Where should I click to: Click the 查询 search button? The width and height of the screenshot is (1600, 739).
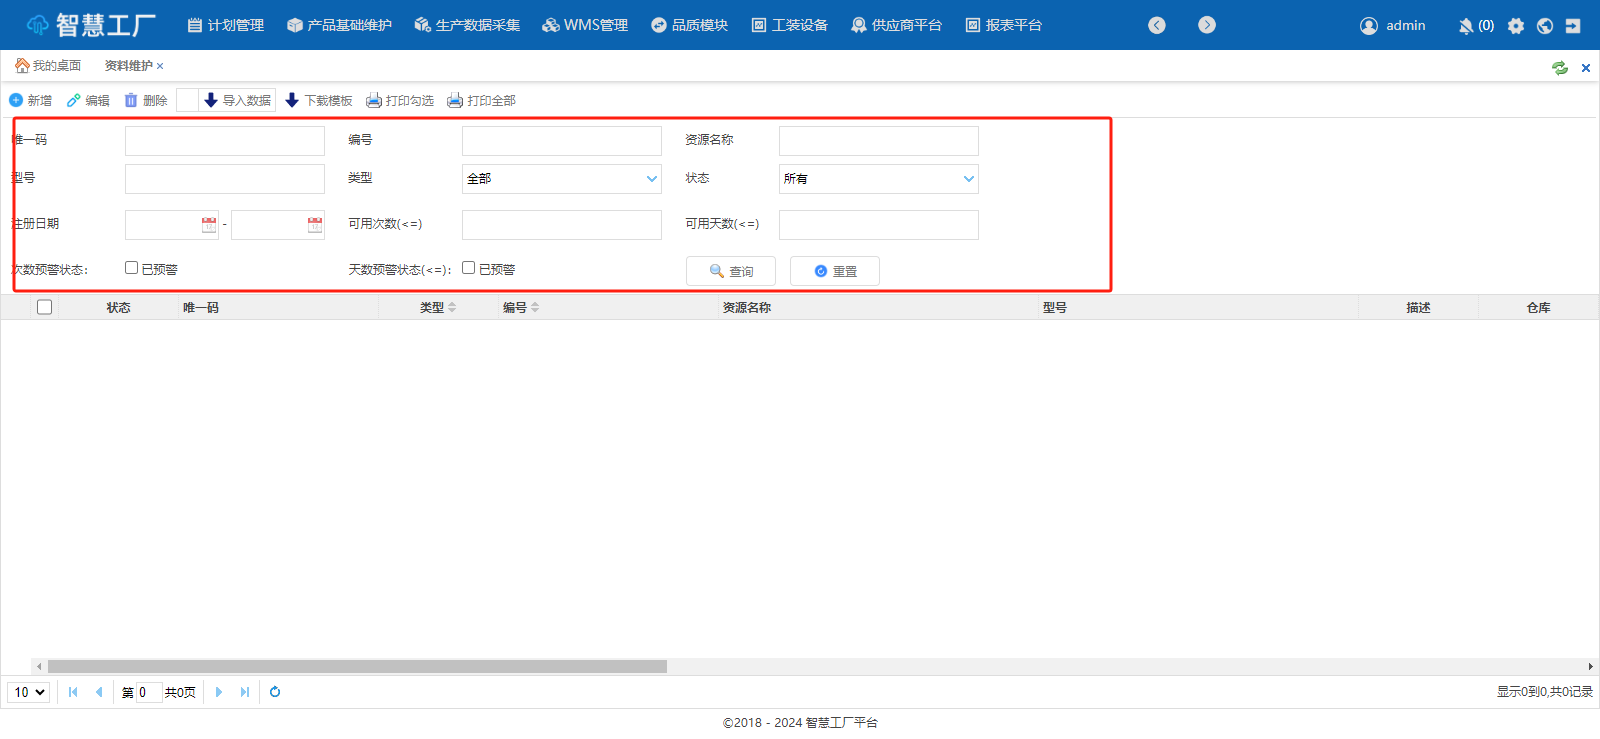coord(731,271)
